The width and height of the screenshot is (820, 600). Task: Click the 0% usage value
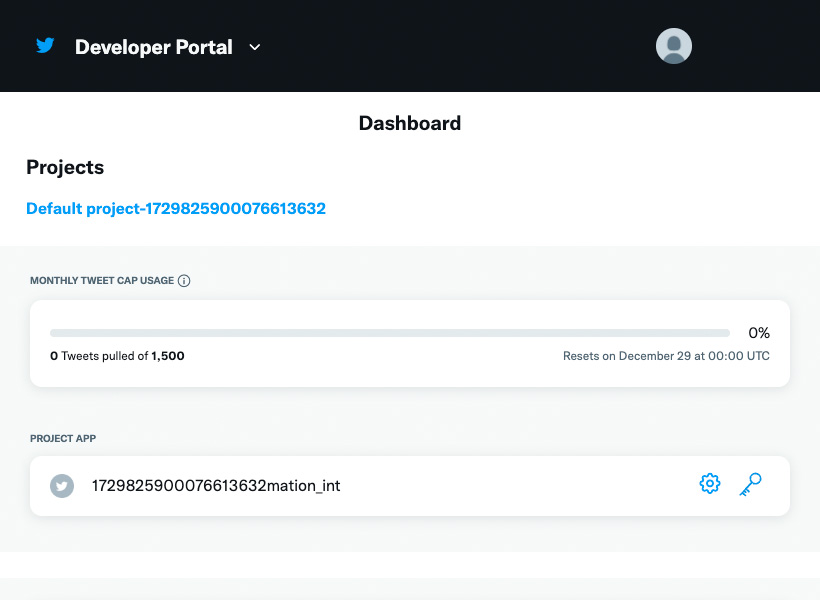pos(759,333)
